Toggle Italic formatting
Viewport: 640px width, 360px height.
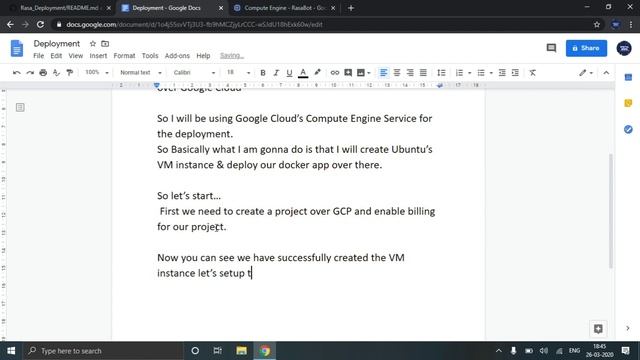pyautogui.click(x=276, y=73)
